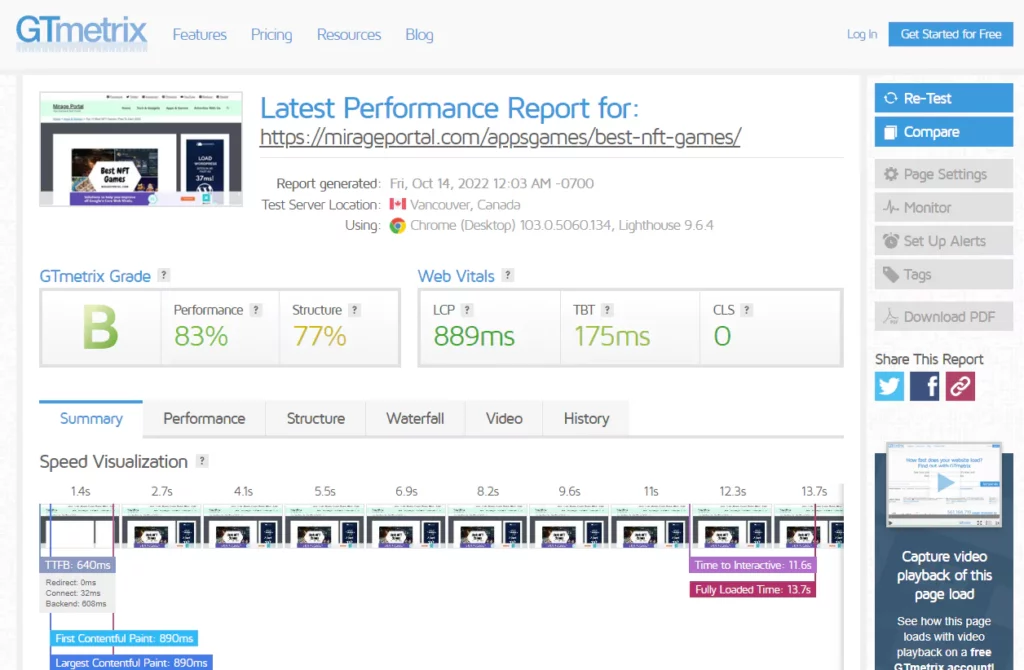Click First Contentful Paint 890ms marker
Image resolution: width=1024 pixels, height=670 pixels.
124,638
